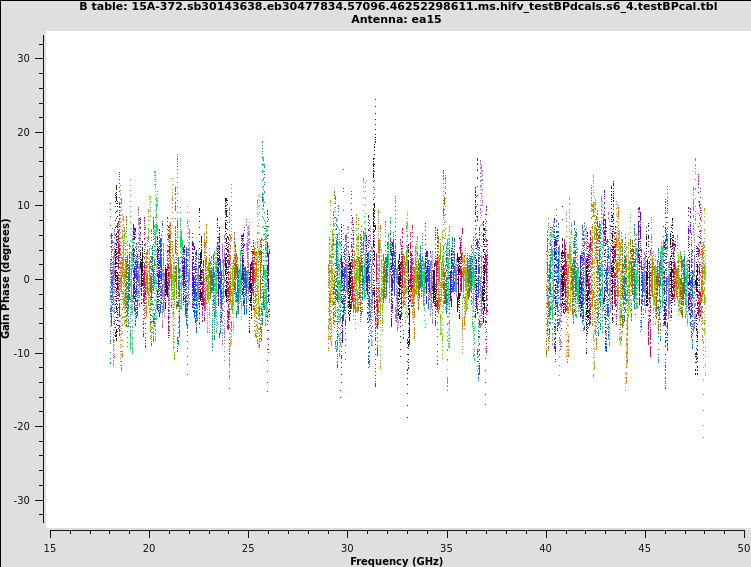Viewport: 751px width, 567px height.
Task: Click the B table plot title text
Action: point(397,6)
